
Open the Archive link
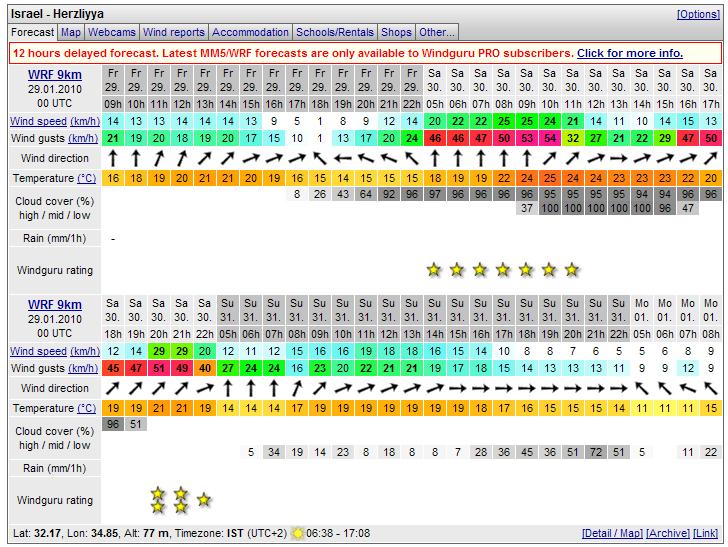click(668, 533)
